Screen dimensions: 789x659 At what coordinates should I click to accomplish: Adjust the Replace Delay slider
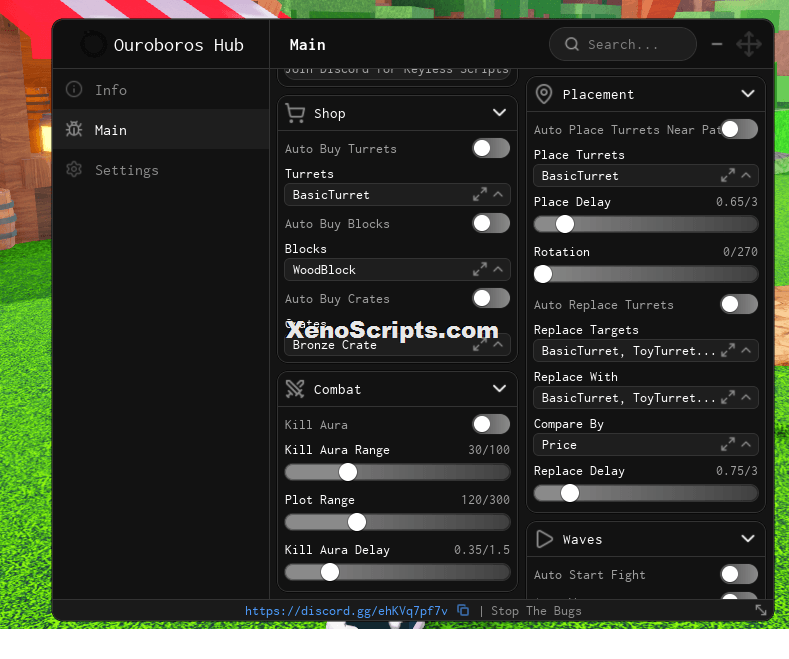pos(646,493)
